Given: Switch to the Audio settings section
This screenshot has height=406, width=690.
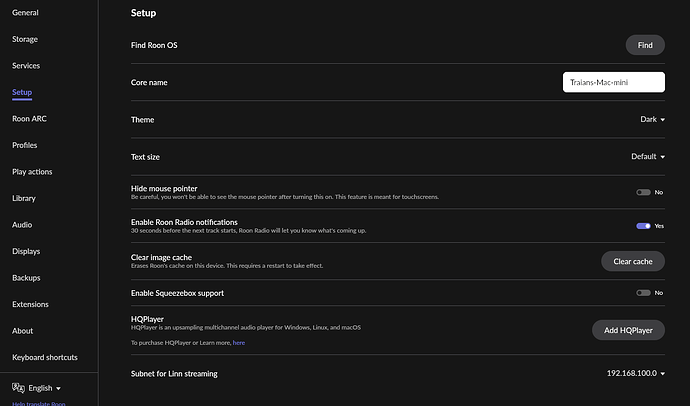Looking at the screenshot, I should pyautogui.click(x=22, y=225).
